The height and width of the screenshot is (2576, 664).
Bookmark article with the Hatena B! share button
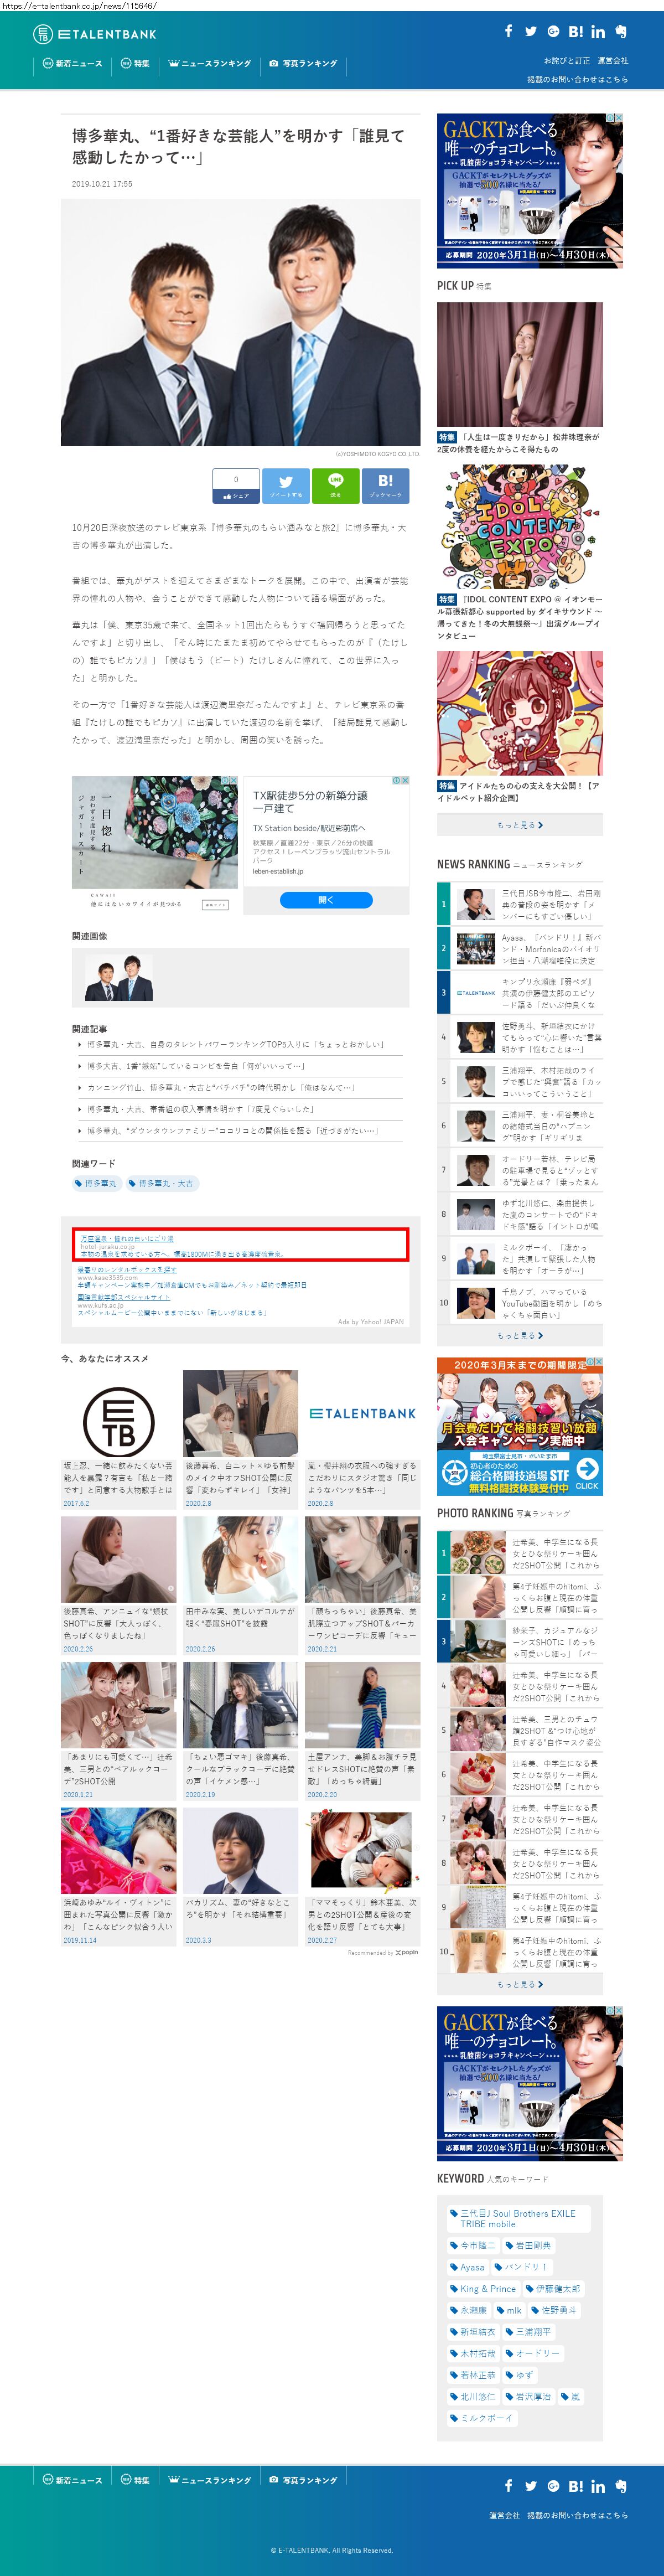pos(385,485)
